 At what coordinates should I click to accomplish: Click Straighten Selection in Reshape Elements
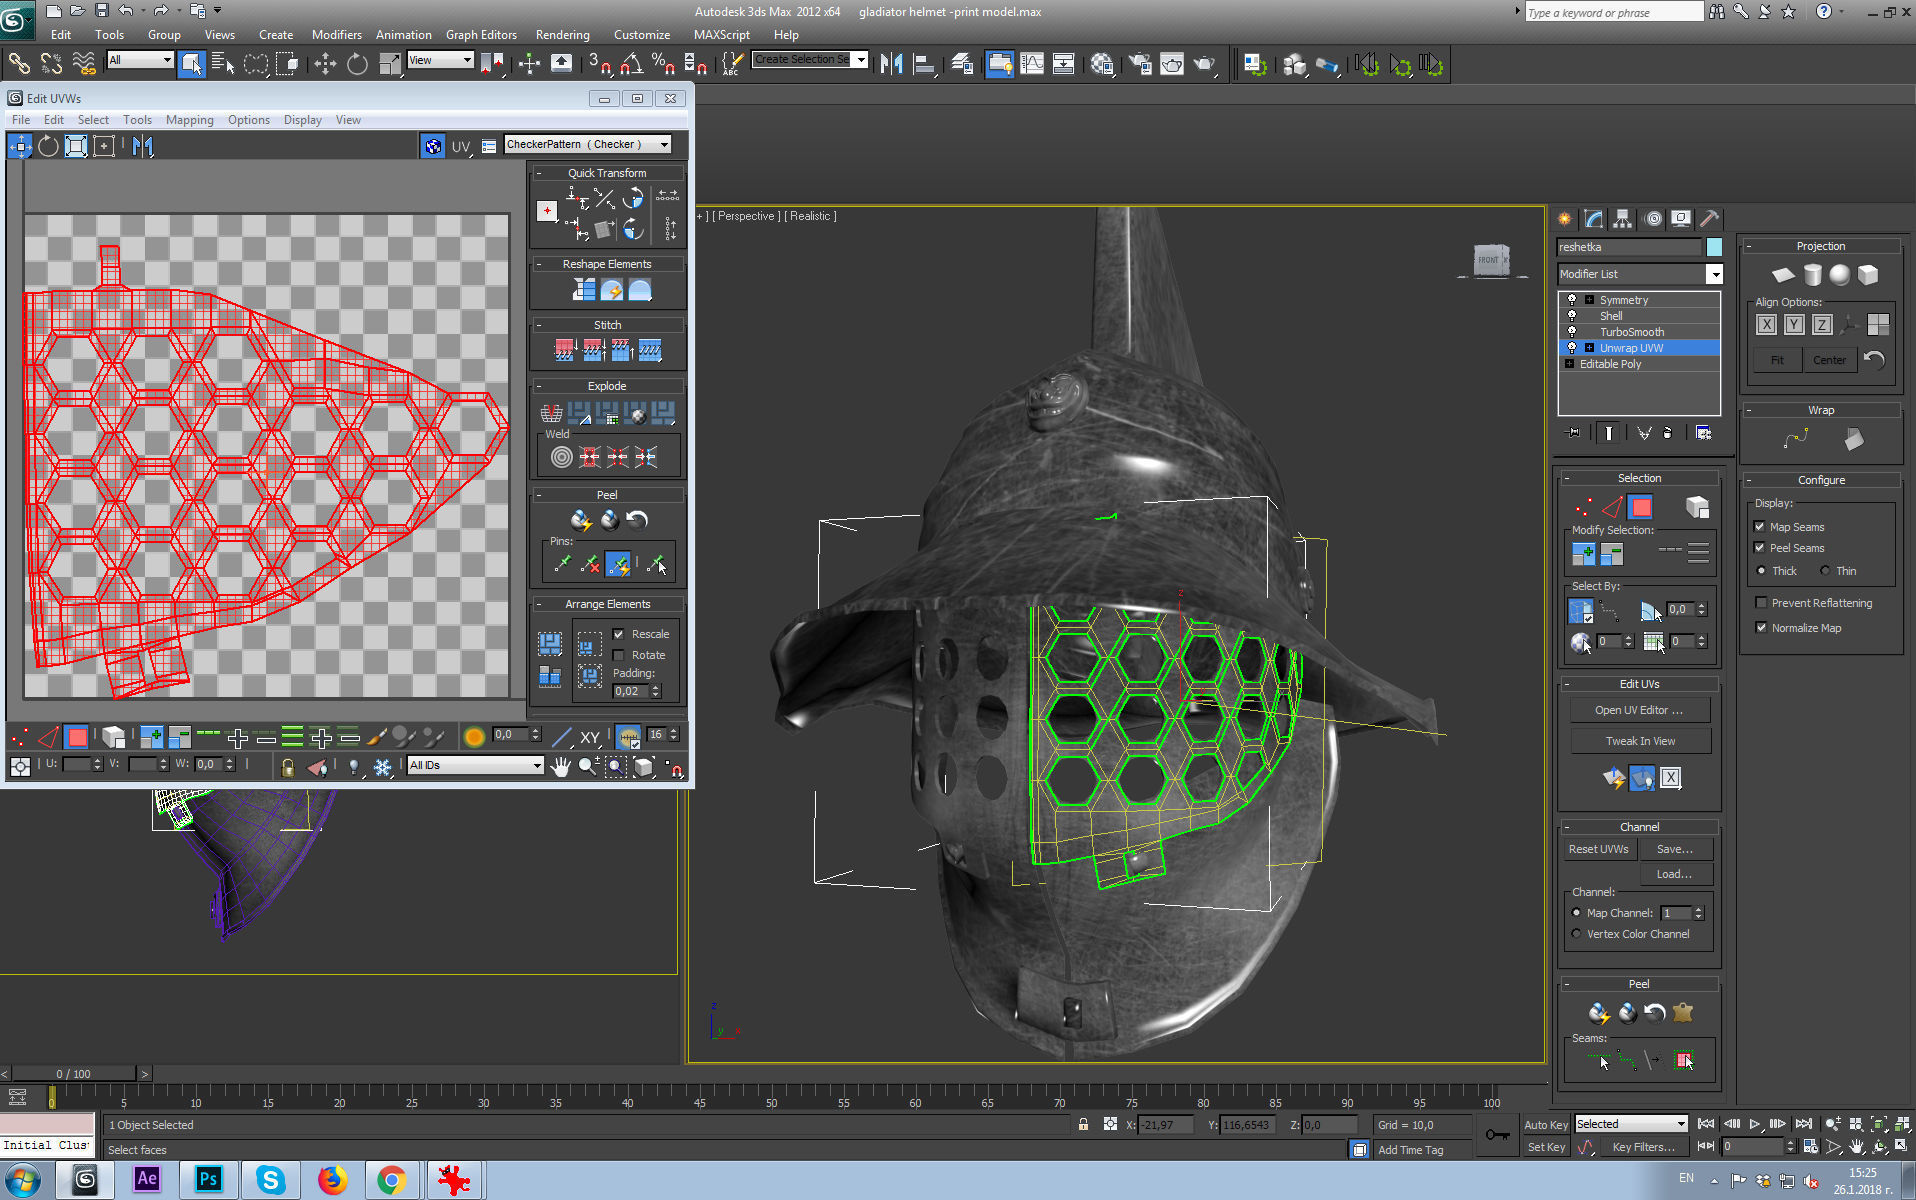coord(584,290)
